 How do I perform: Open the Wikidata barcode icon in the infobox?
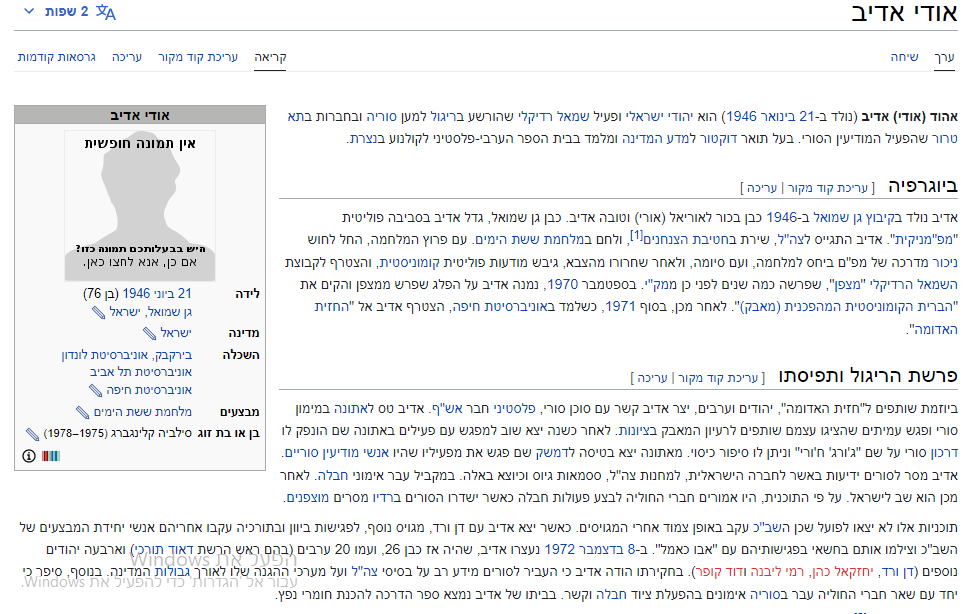[51, 456]
